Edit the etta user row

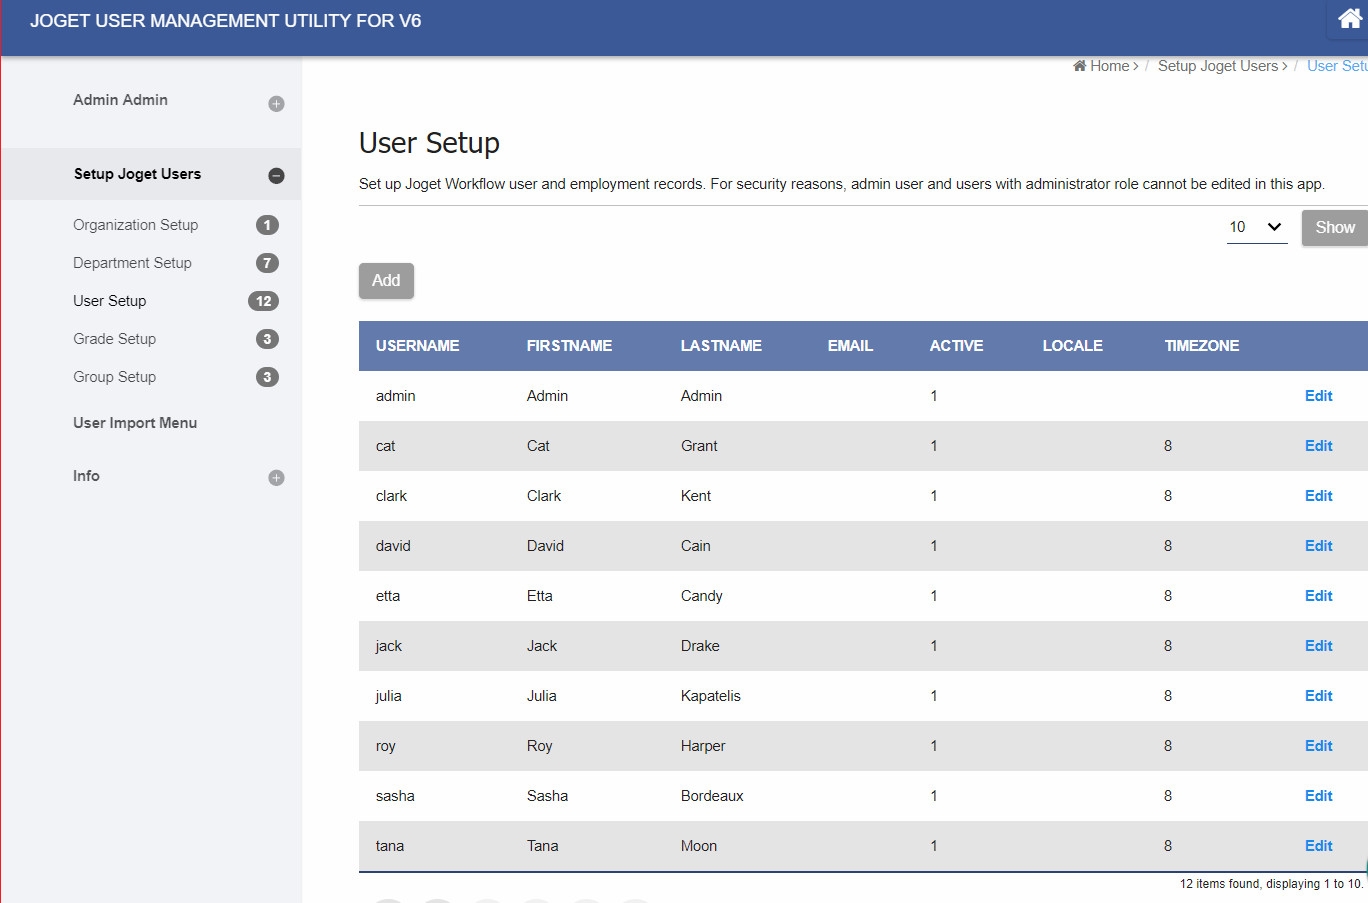point(1318,596)
